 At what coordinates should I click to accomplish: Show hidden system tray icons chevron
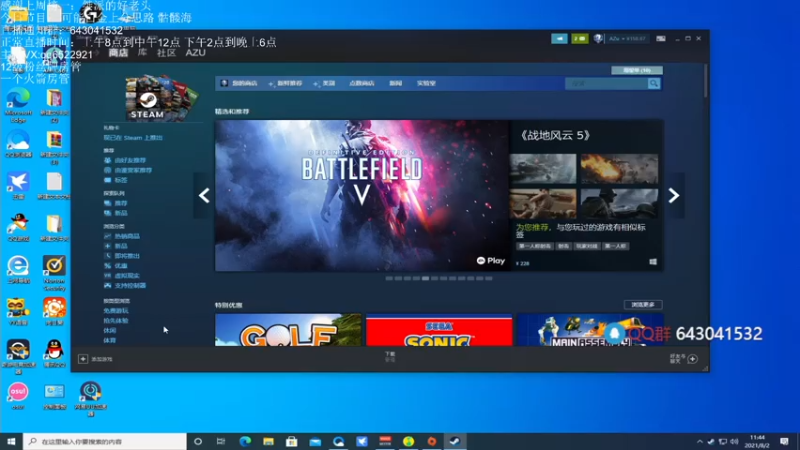click(699, 441)
